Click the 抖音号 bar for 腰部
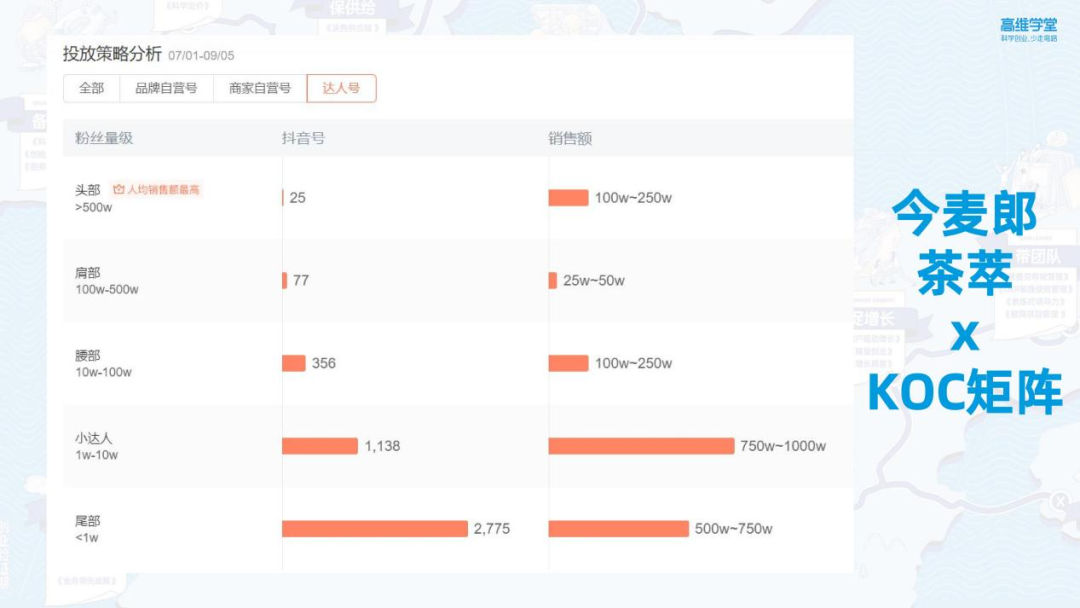 point(294,363)
